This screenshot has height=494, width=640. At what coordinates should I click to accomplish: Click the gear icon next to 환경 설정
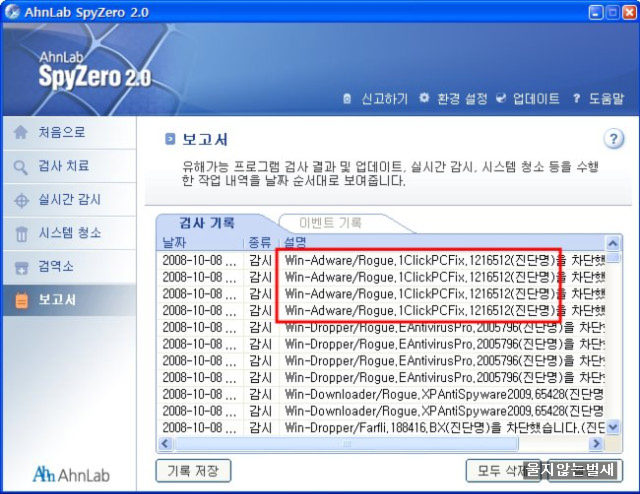coord(424,98)
